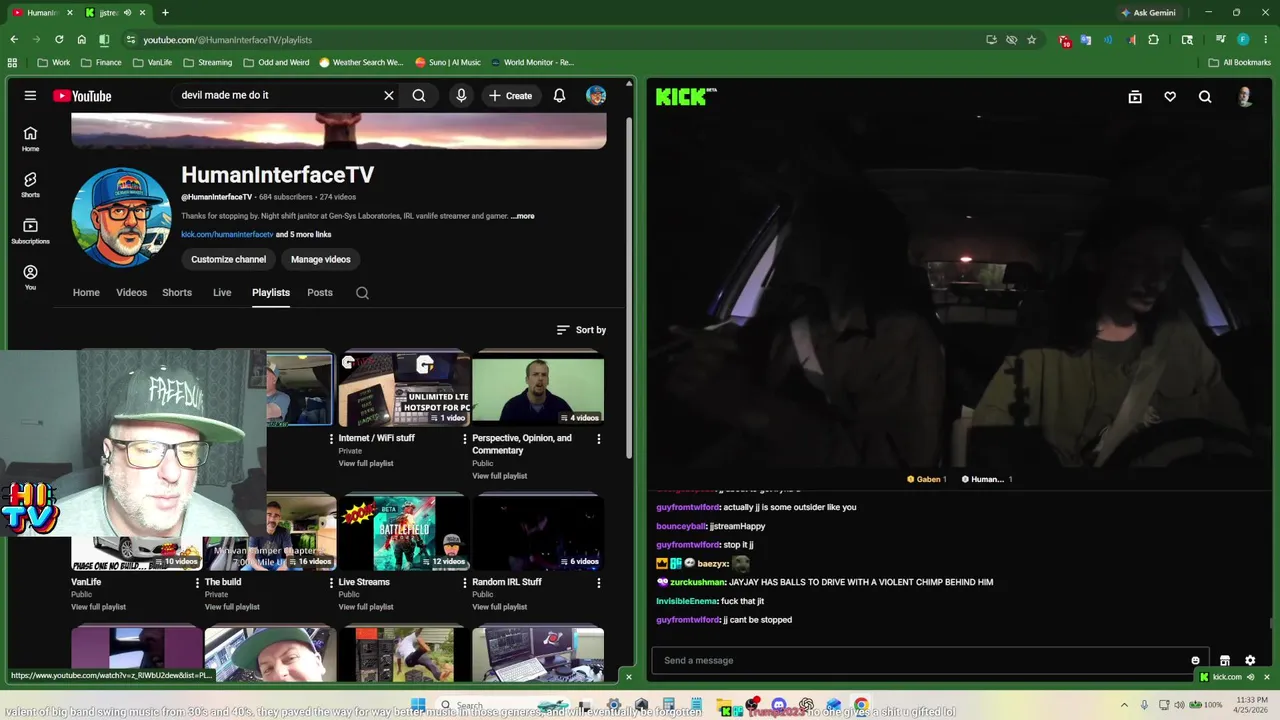
Task: Mute the jjstream browser tab audio
Action: (x=127, y=13)
